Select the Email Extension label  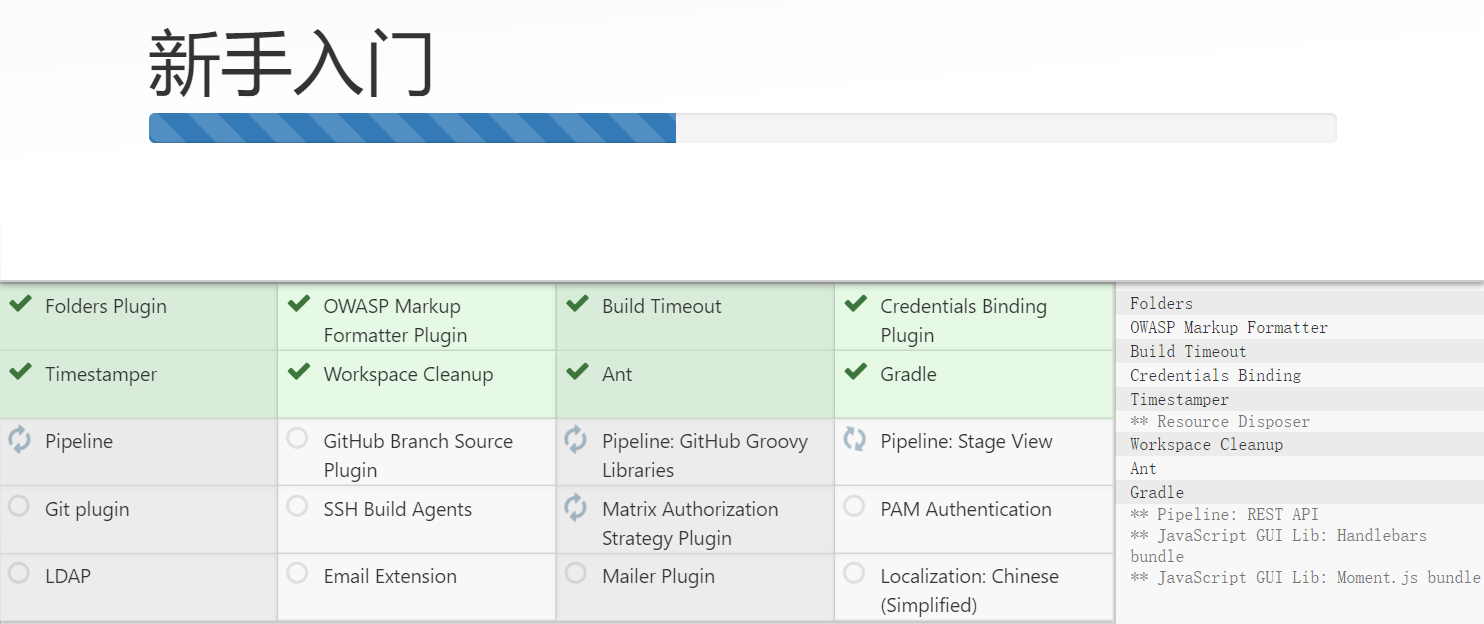390,576
